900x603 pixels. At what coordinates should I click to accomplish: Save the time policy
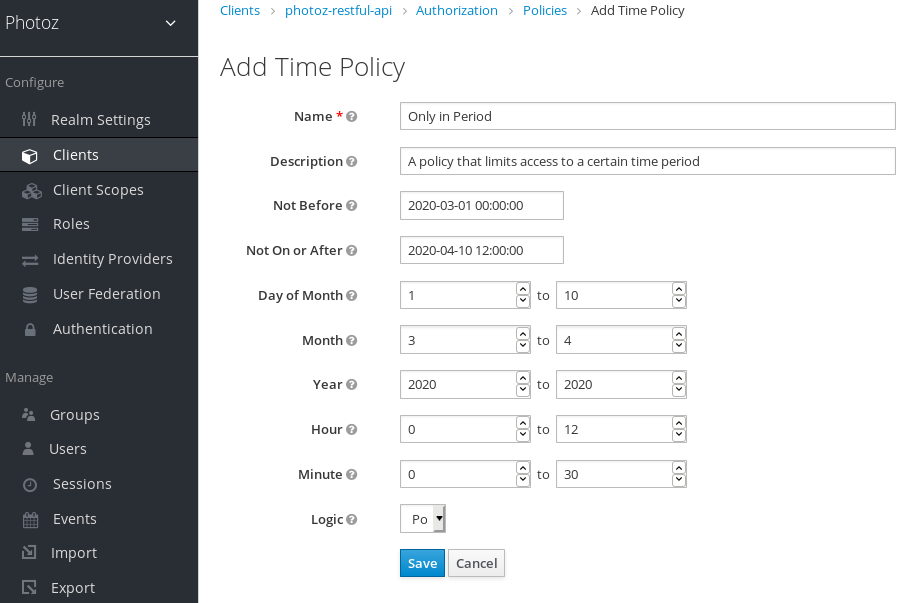click(x=422, y=563)
